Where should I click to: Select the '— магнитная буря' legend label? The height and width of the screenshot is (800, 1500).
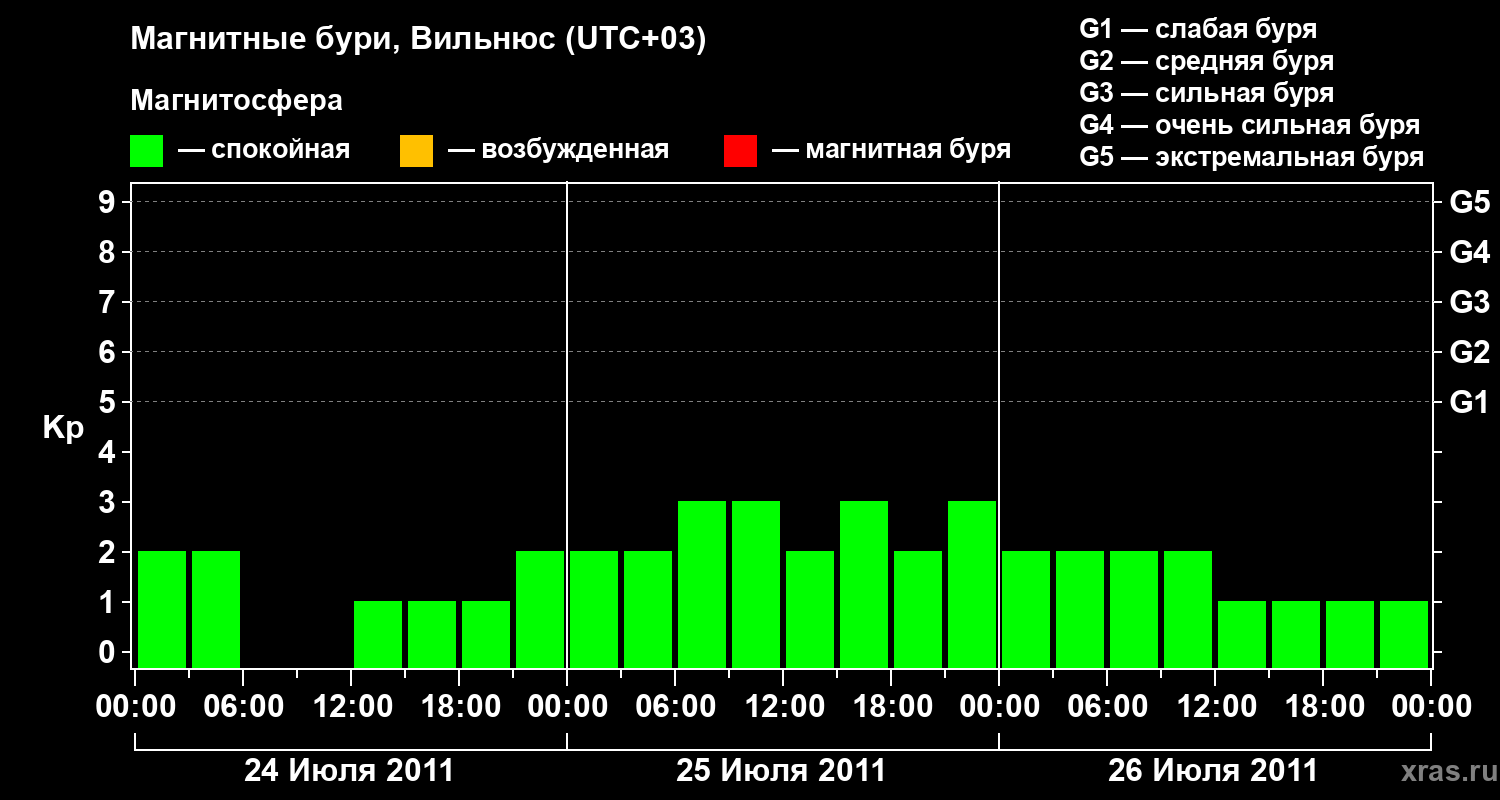(x=891, y=150)
